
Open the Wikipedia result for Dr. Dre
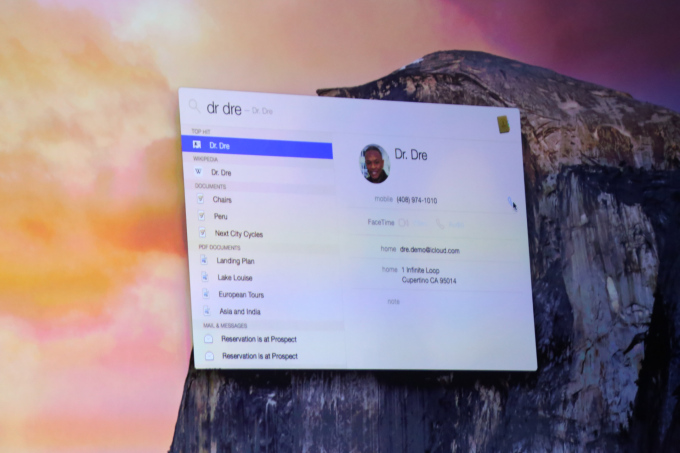[259, 173]
